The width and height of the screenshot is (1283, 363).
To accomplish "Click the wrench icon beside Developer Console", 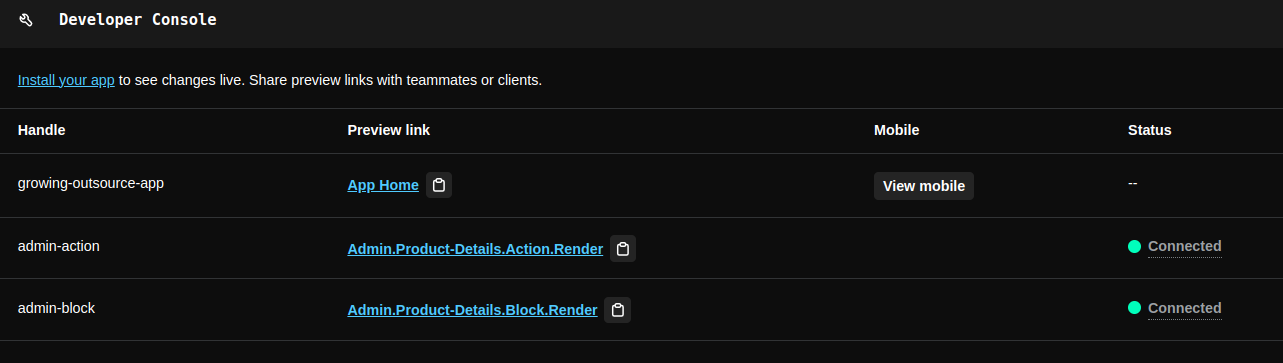I will 26,20.
